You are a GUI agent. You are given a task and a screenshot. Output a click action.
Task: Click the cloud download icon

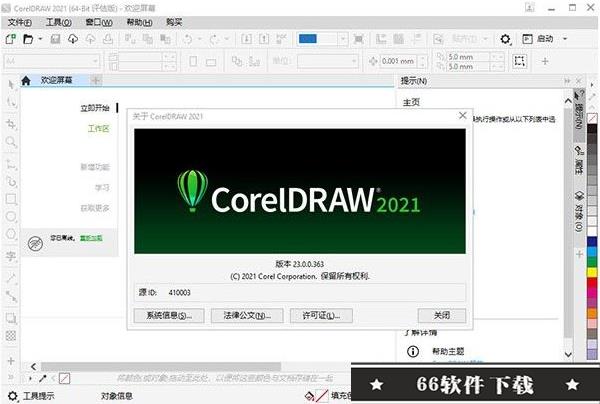(73, 39)
